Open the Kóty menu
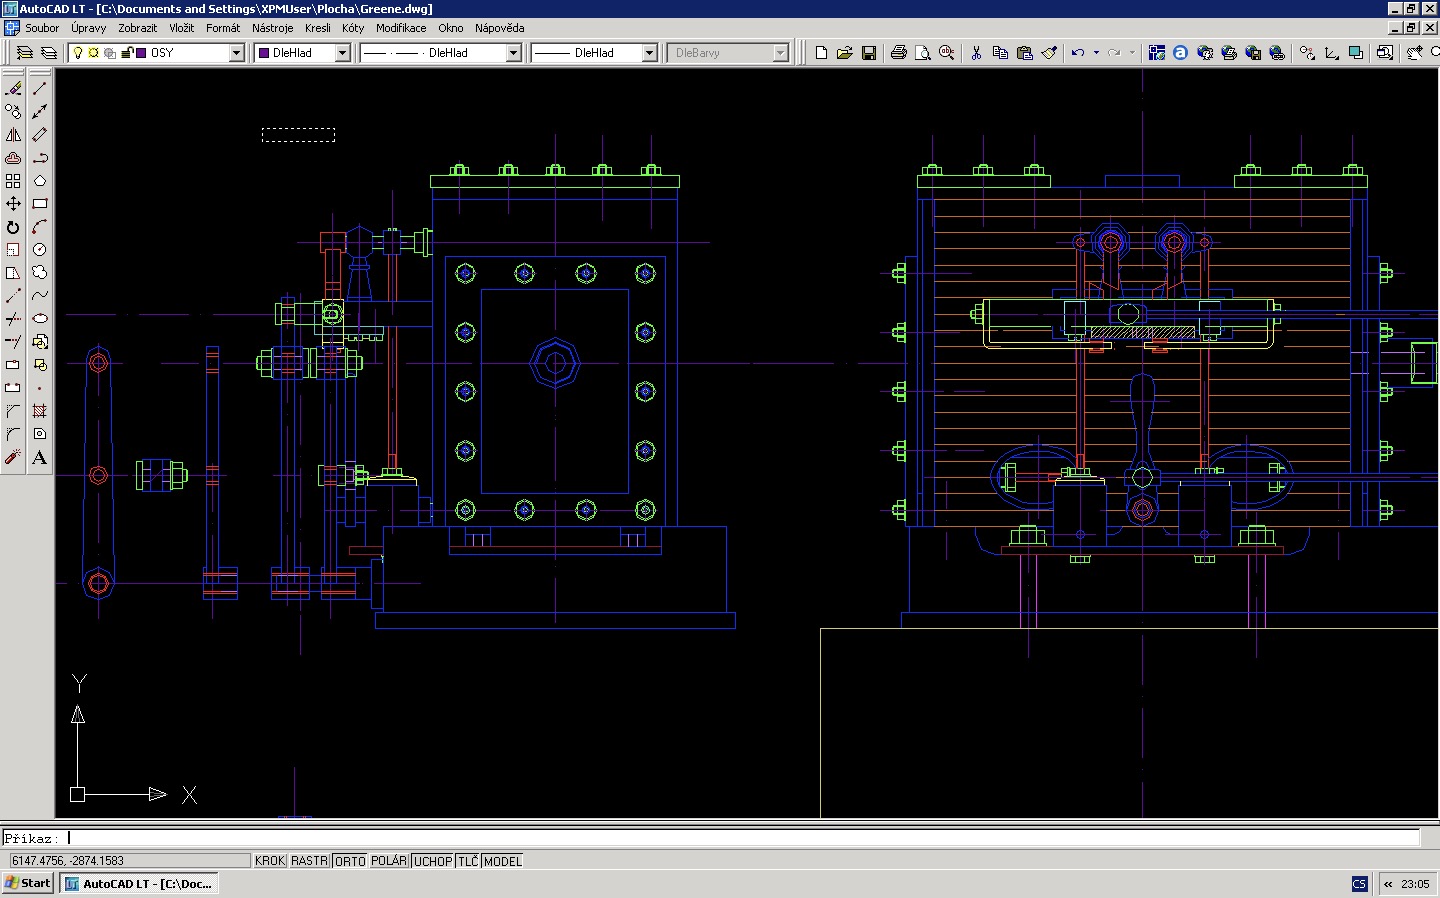Viewport: 1440px width, 898px height. pyautogui.click(x=353, y=28)
